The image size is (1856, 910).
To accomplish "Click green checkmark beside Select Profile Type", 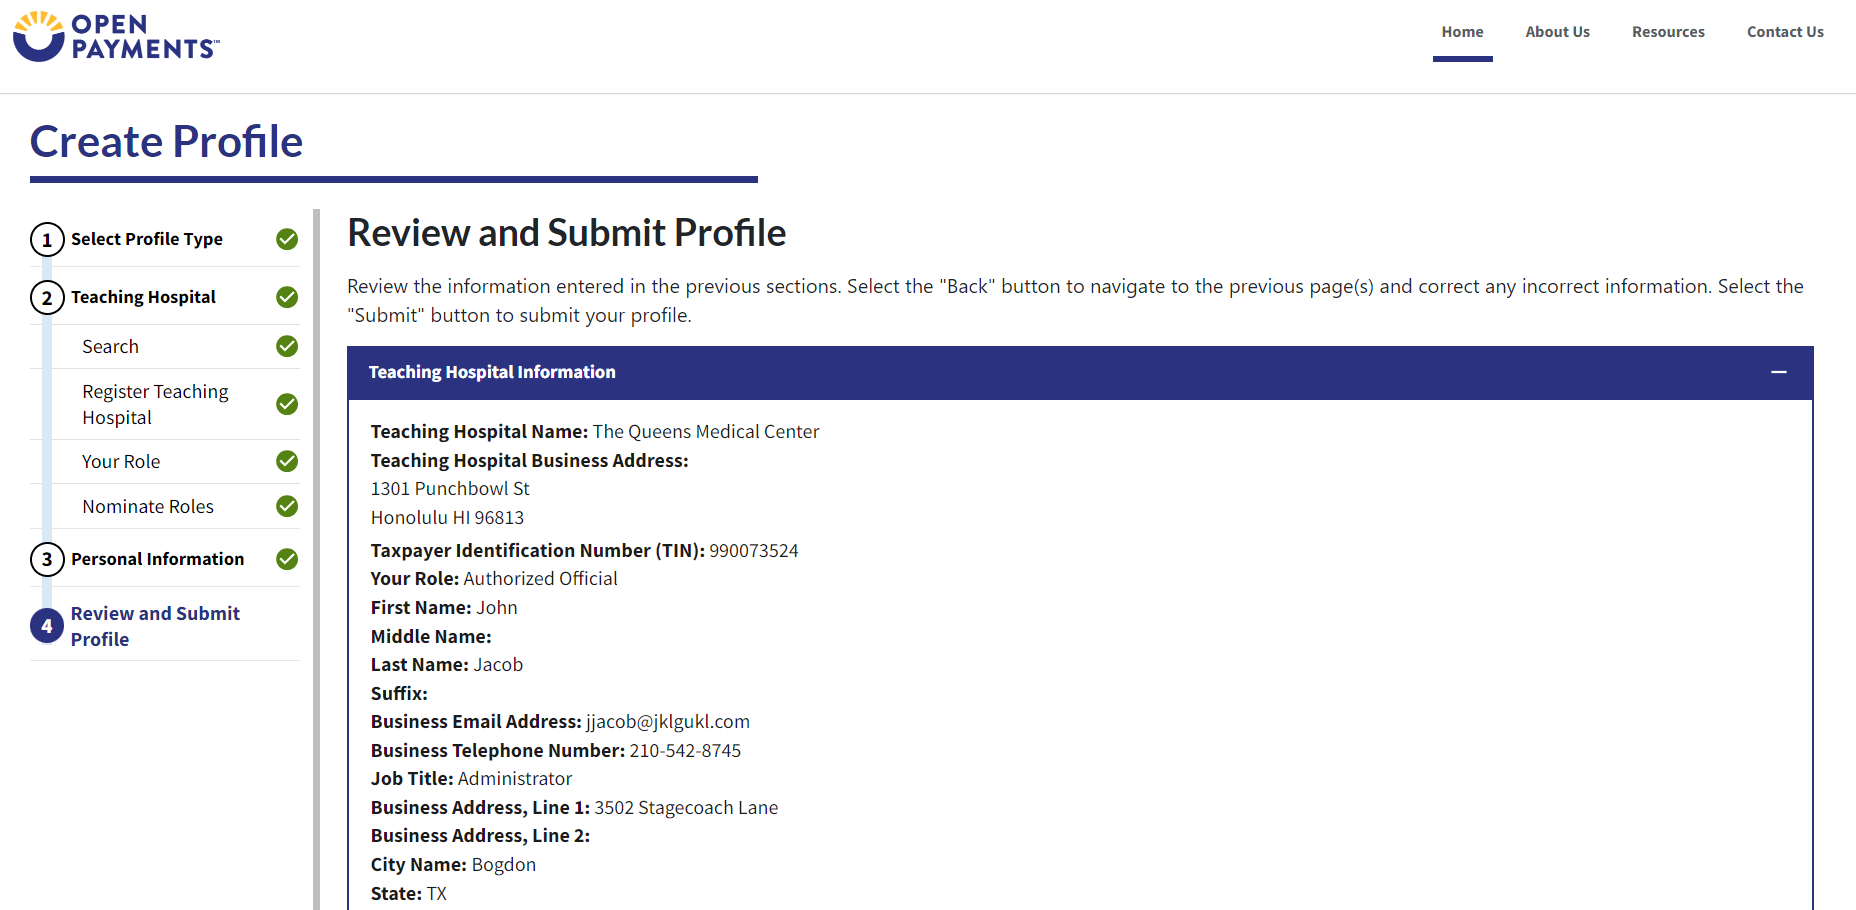I will [x=287, y=239].
